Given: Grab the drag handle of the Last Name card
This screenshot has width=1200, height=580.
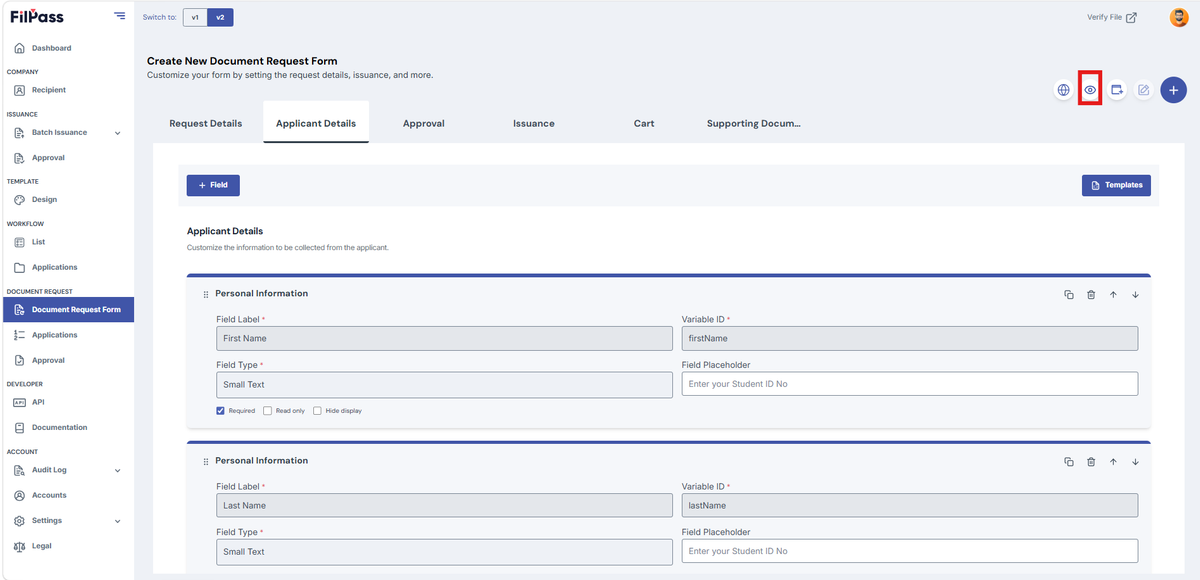Looking at the screenshot, I should click(x=206, y=461).
